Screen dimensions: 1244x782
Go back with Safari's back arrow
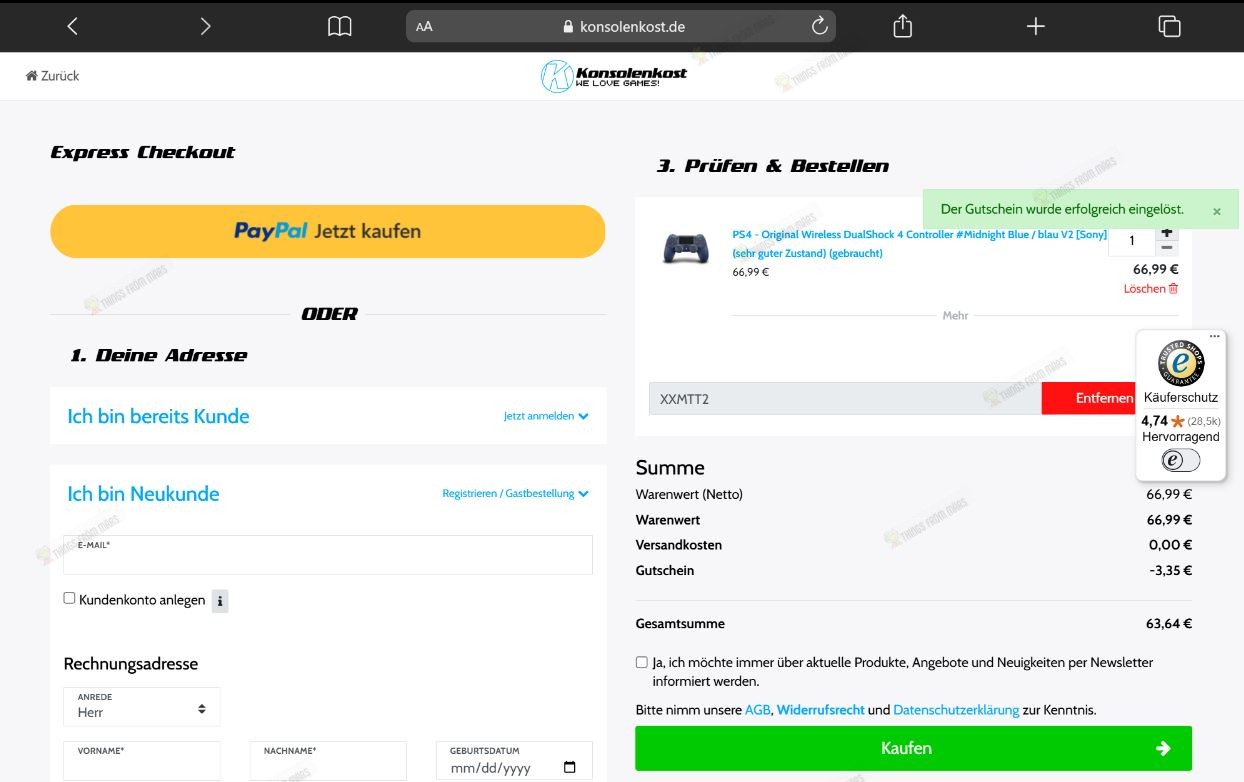[72, 27]
